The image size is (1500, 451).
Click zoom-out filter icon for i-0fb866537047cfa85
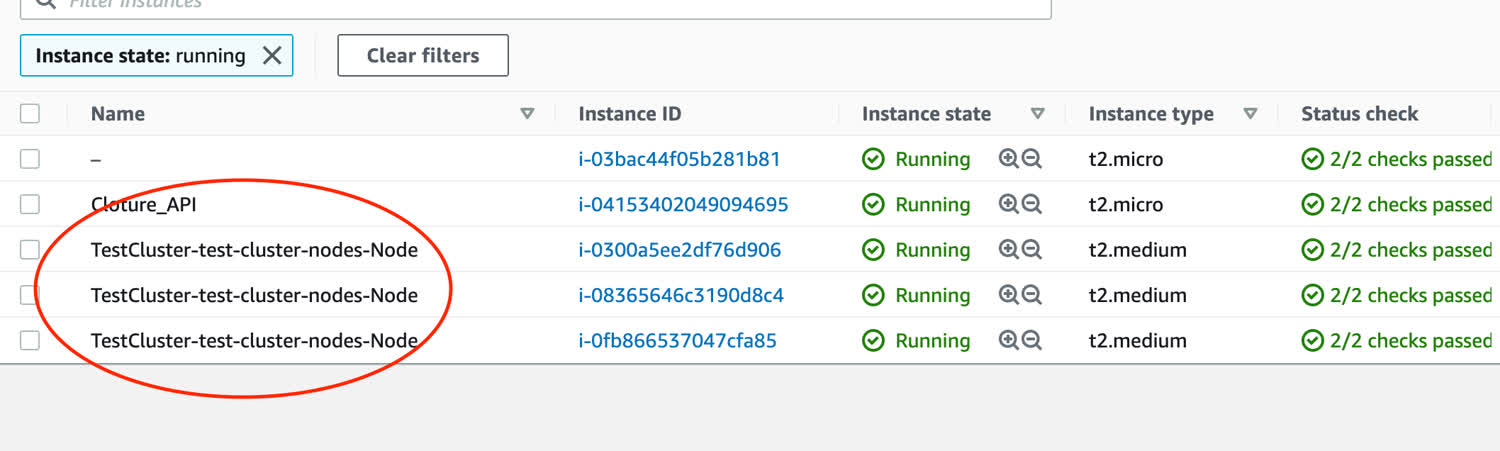pos(1032,340)
